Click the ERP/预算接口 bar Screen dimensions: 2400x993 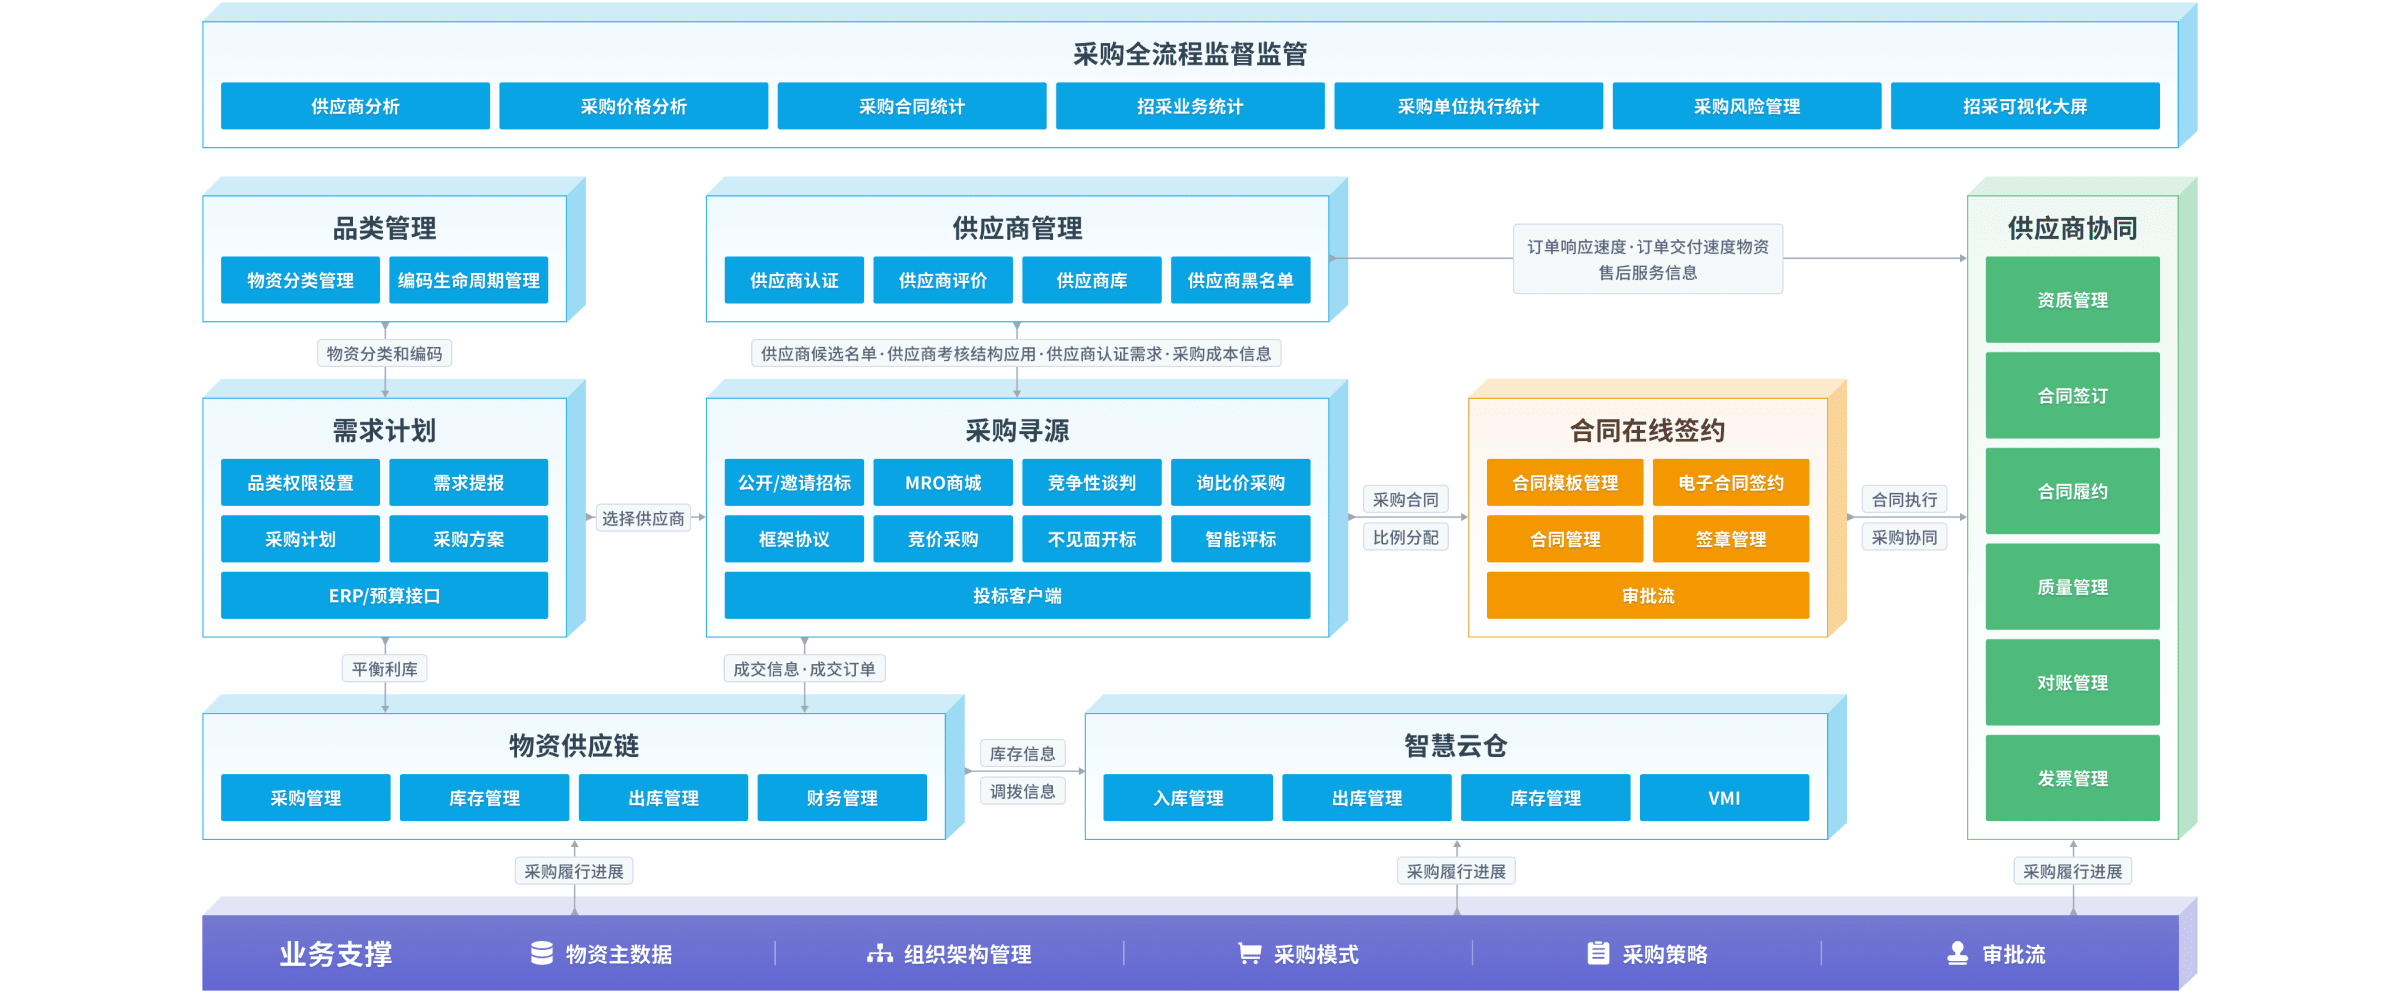click(384, 596)
